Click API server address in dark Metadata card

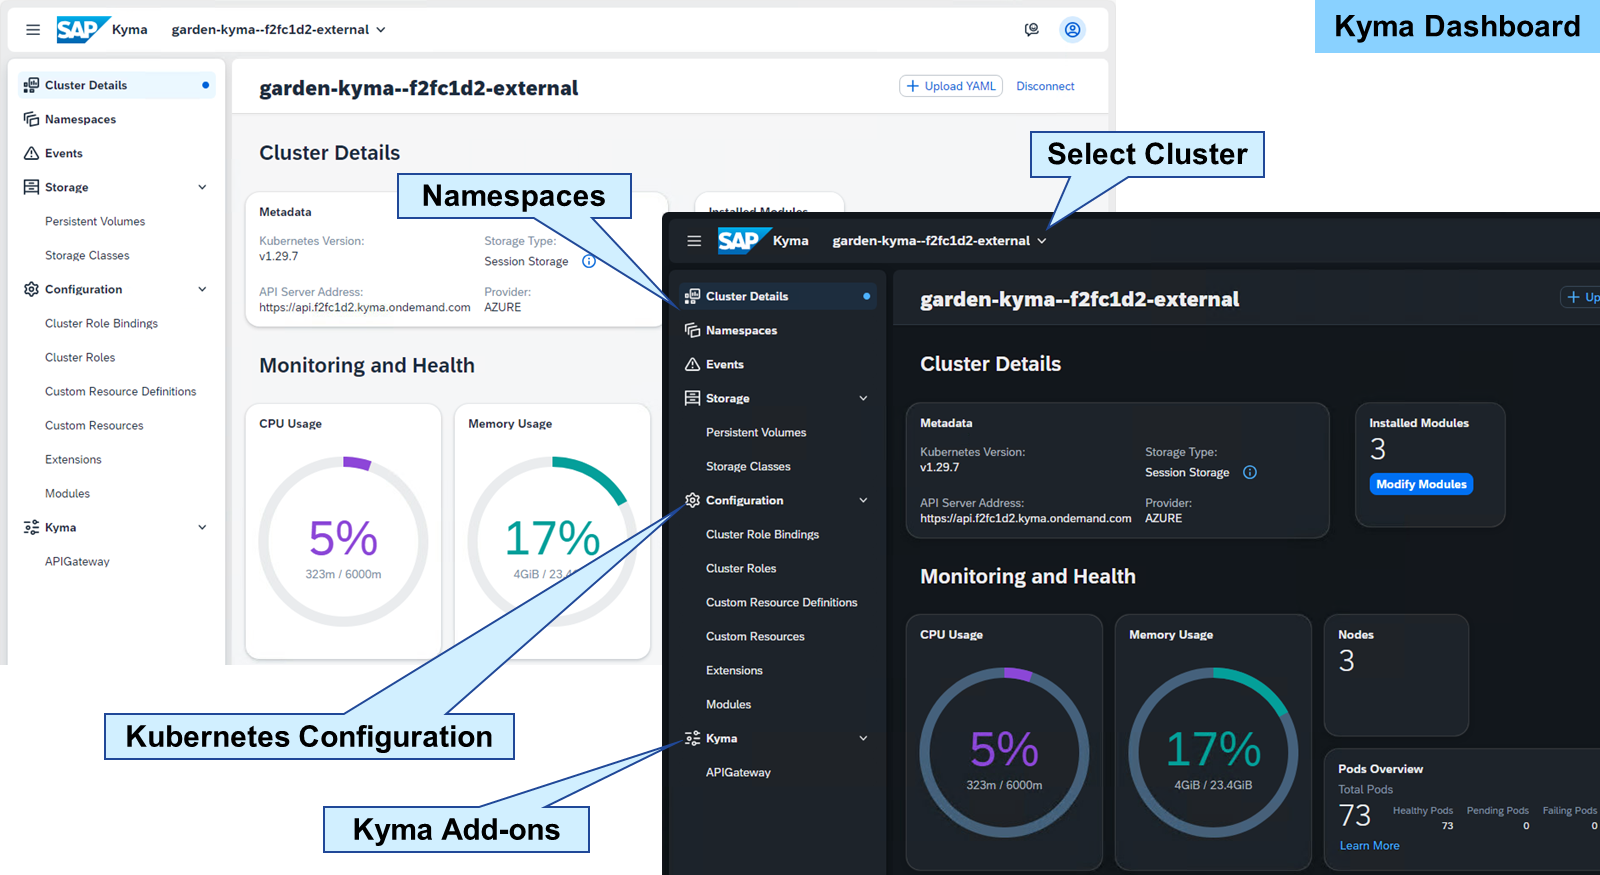click(1025, 518)
